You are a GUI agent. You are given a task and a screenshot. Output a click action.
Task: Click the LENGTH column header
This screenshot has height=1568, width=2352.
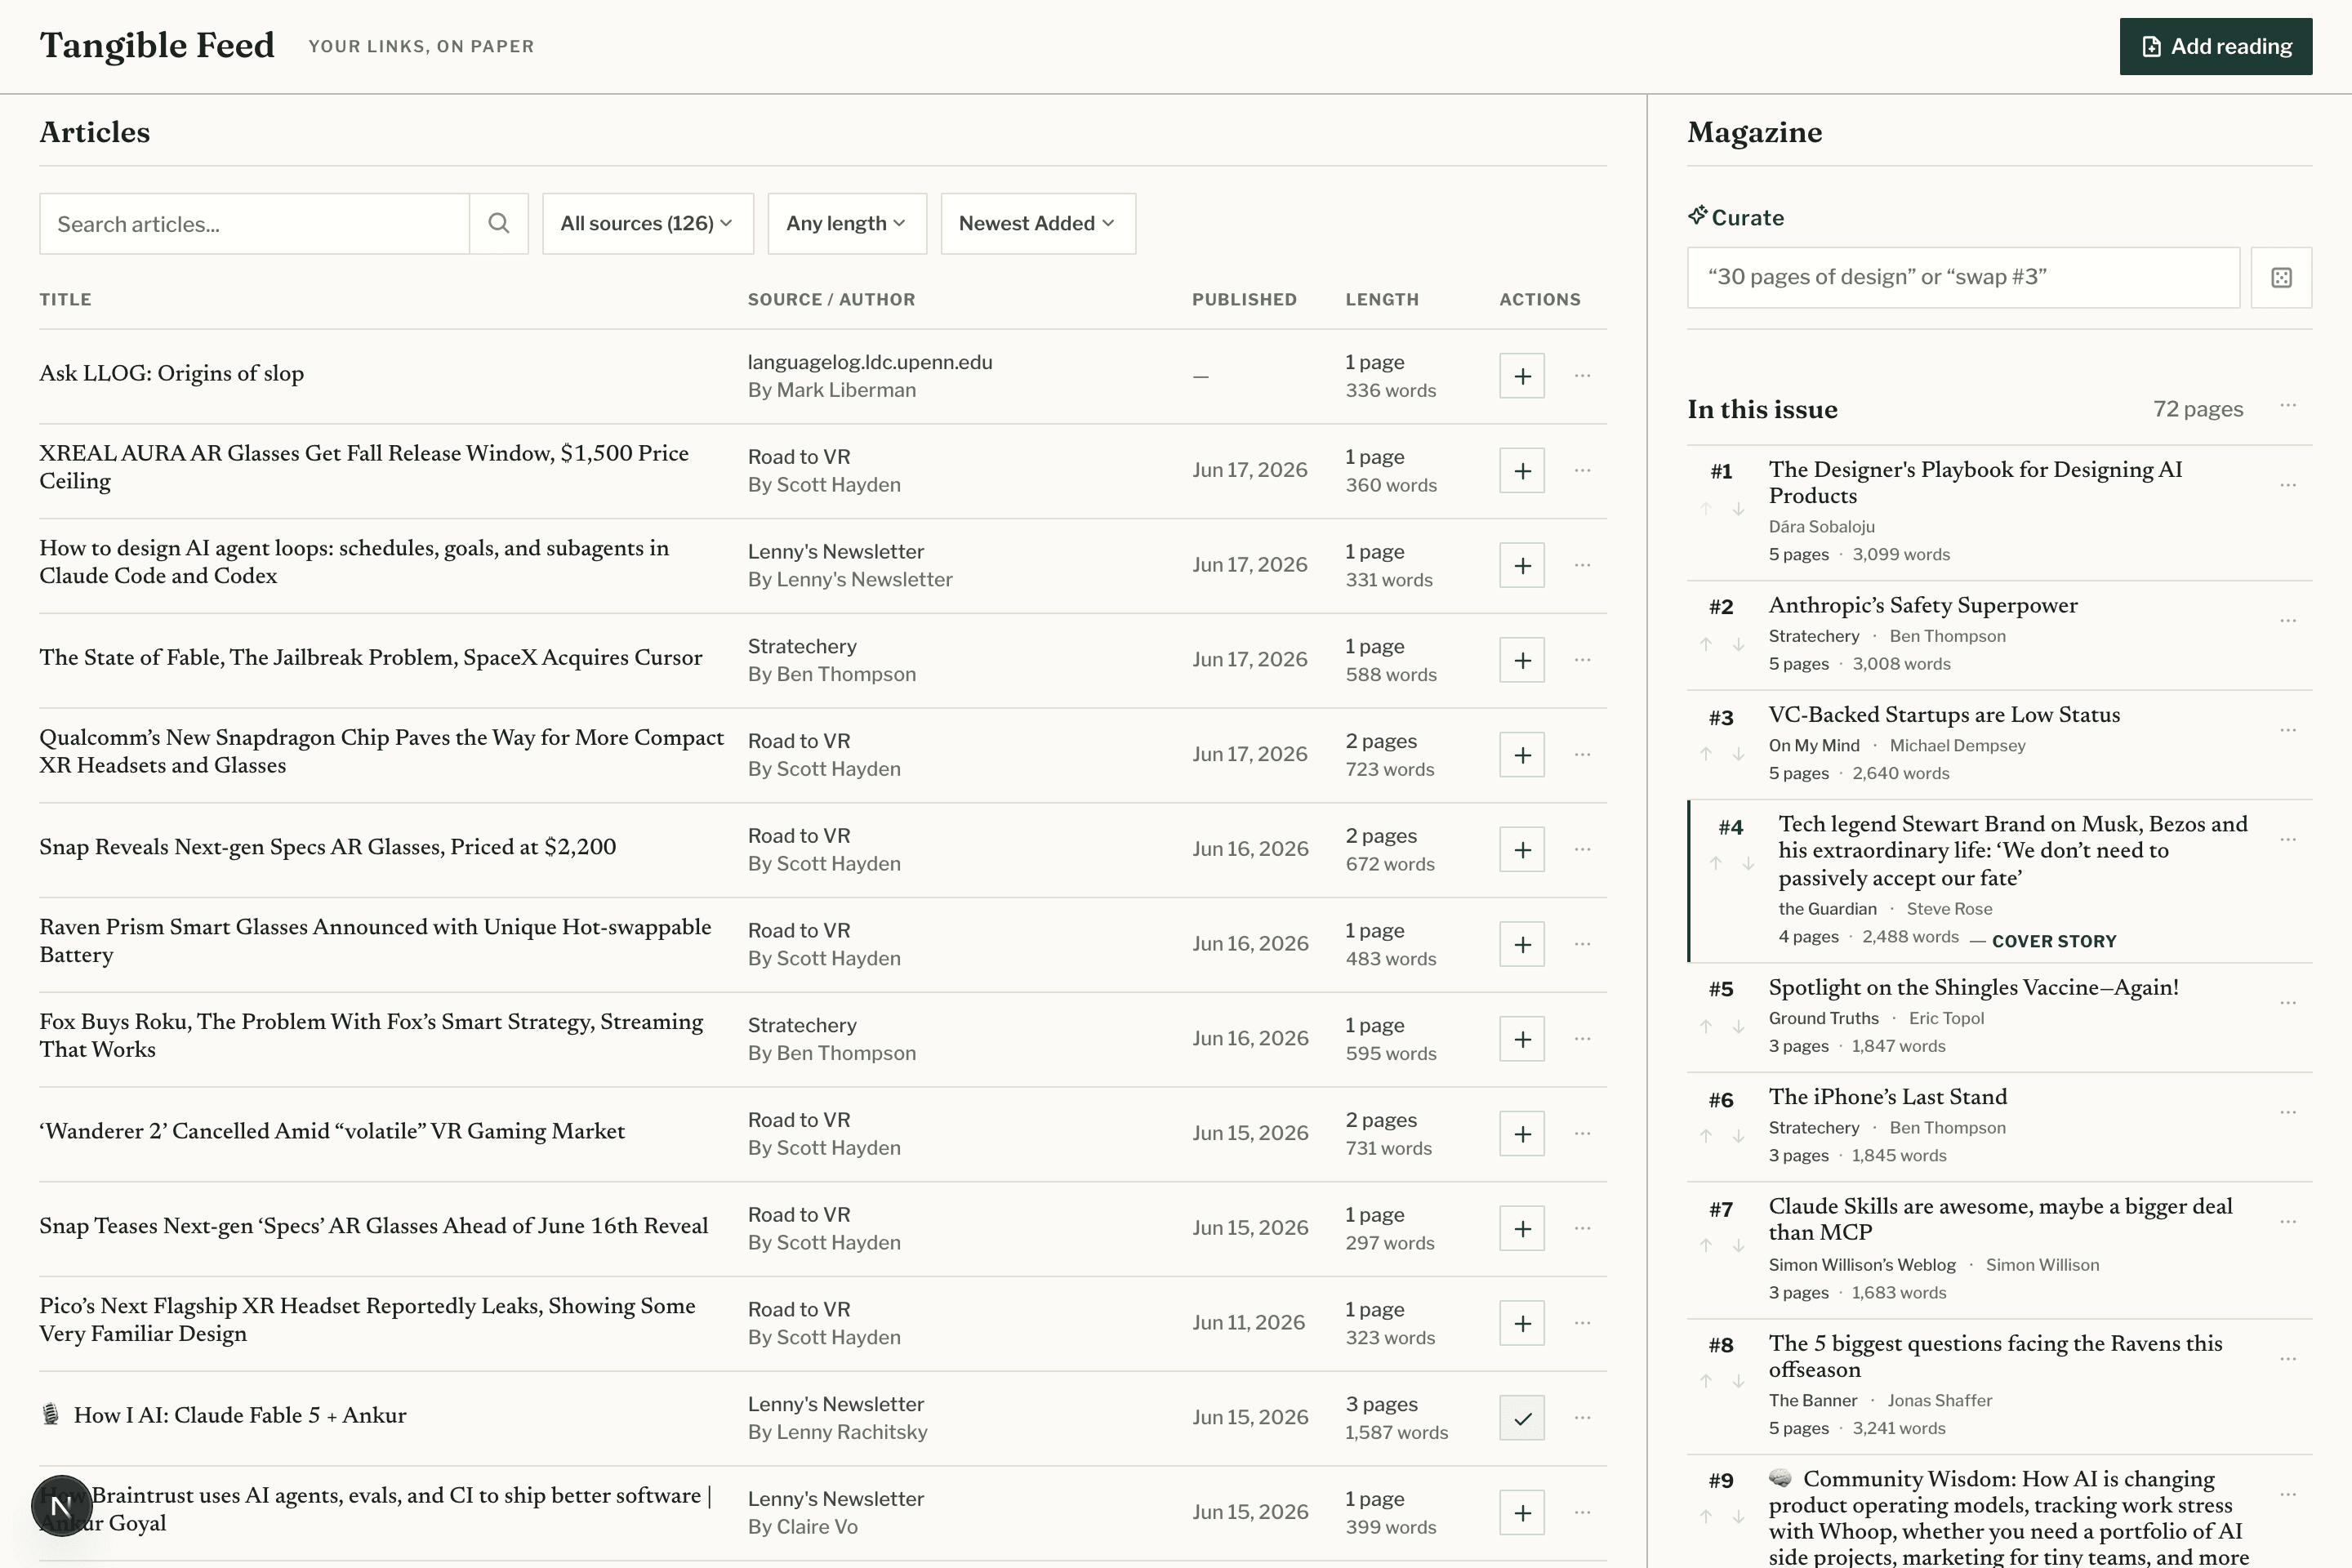1382,300
